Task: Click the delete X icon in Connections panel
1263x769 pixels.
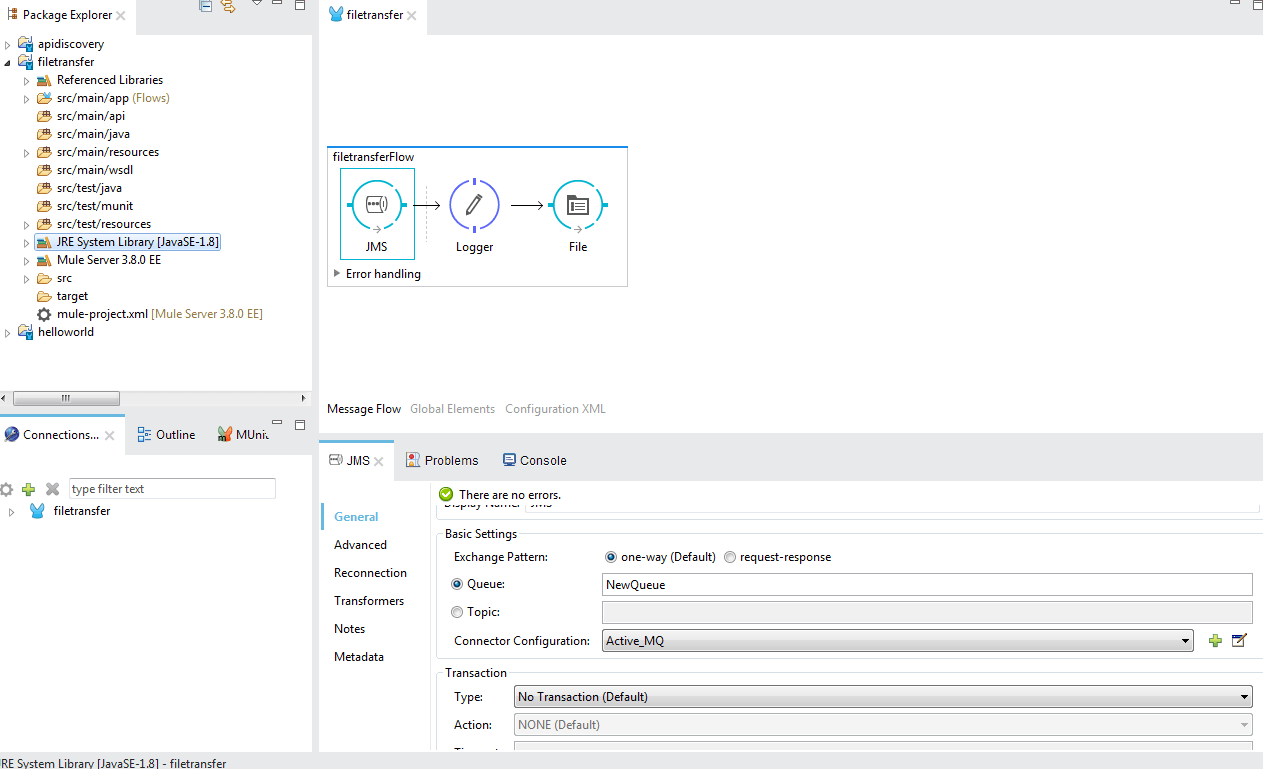Action: point(52,488)
